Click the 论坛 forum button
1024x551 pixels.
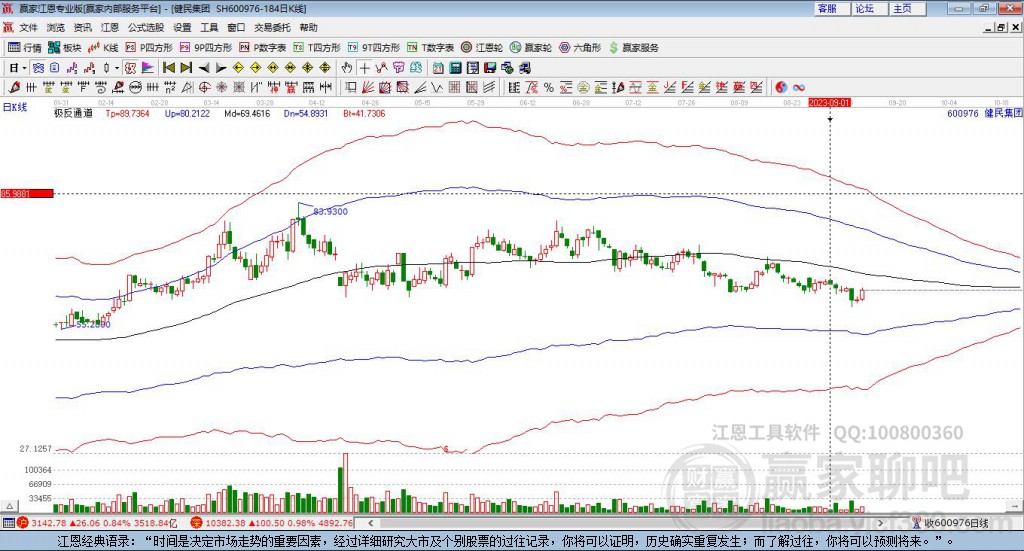pos(870,8)
